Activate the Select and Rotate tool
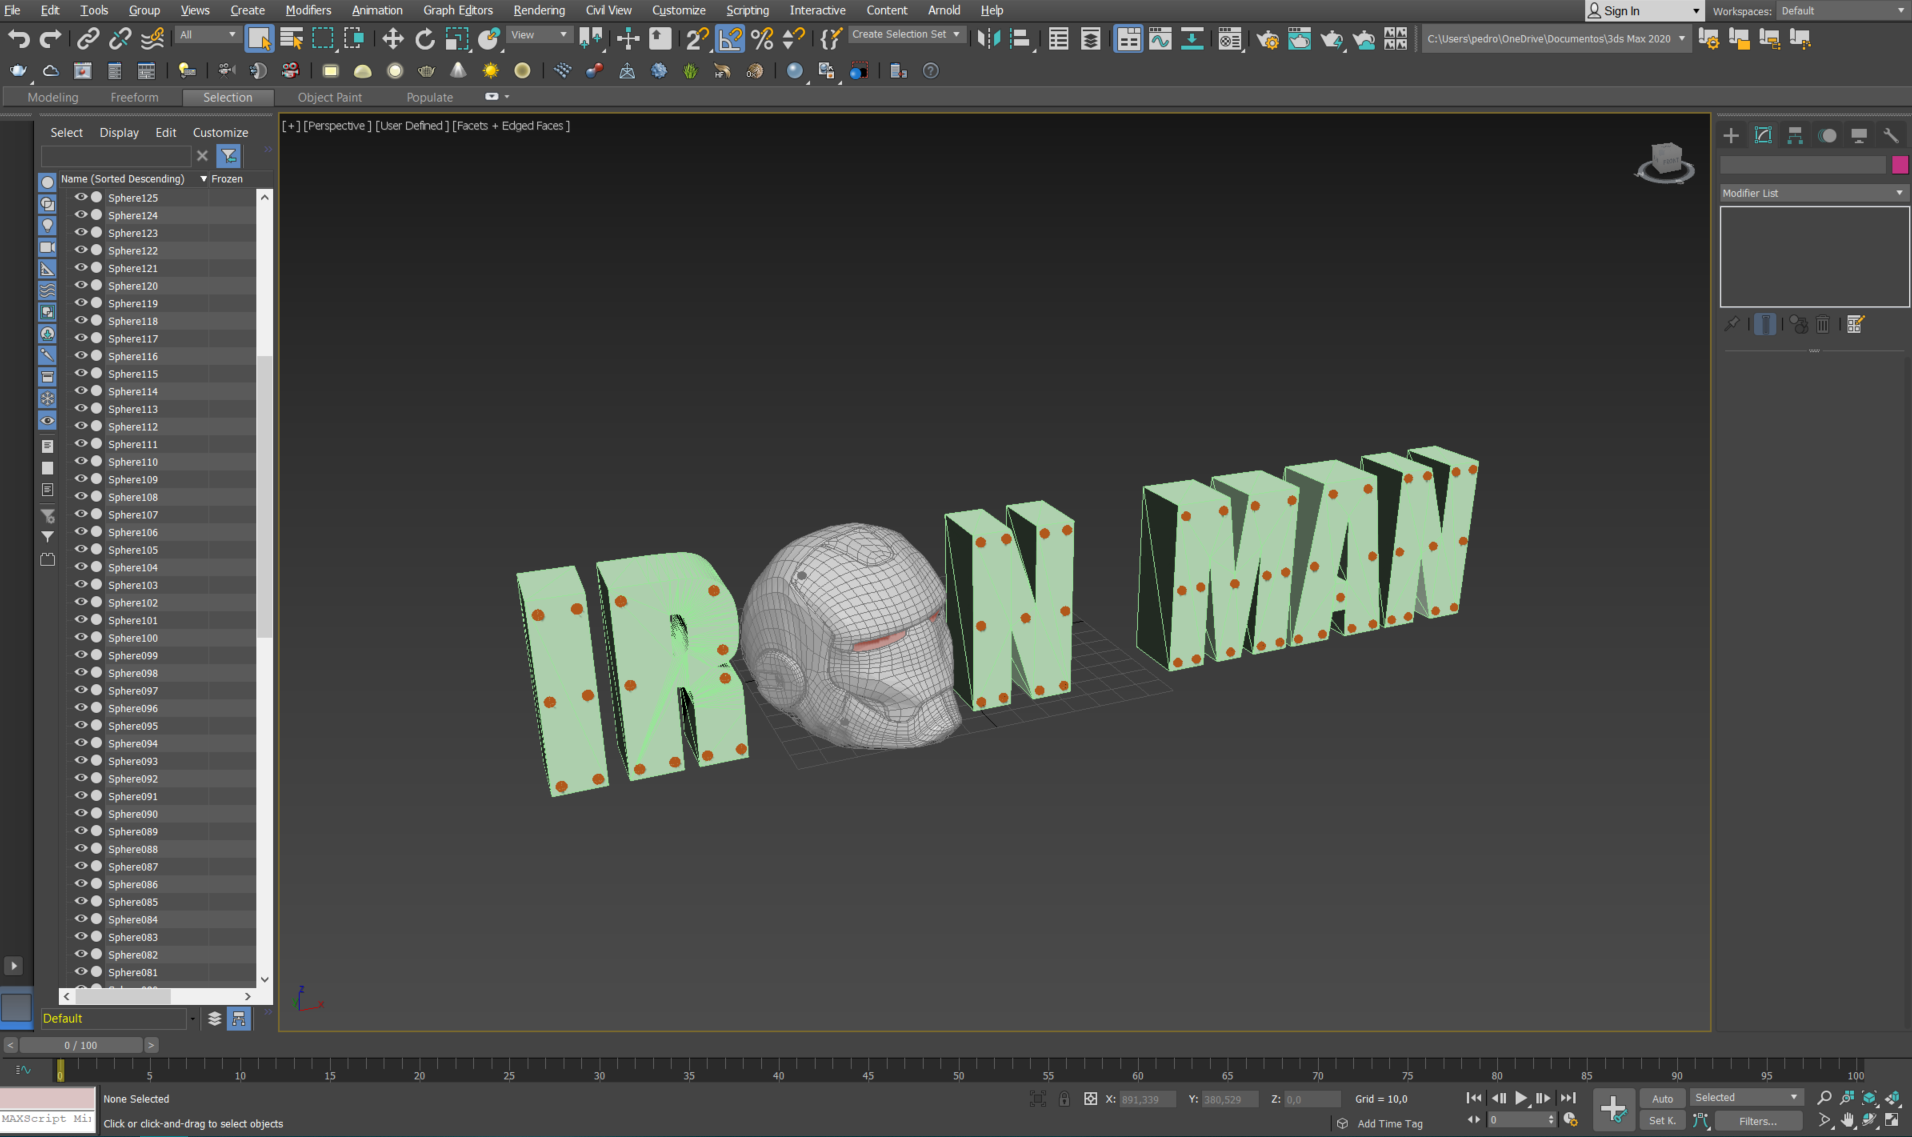Screen dimensions: 1912x1137 click(x=424, y=39)
